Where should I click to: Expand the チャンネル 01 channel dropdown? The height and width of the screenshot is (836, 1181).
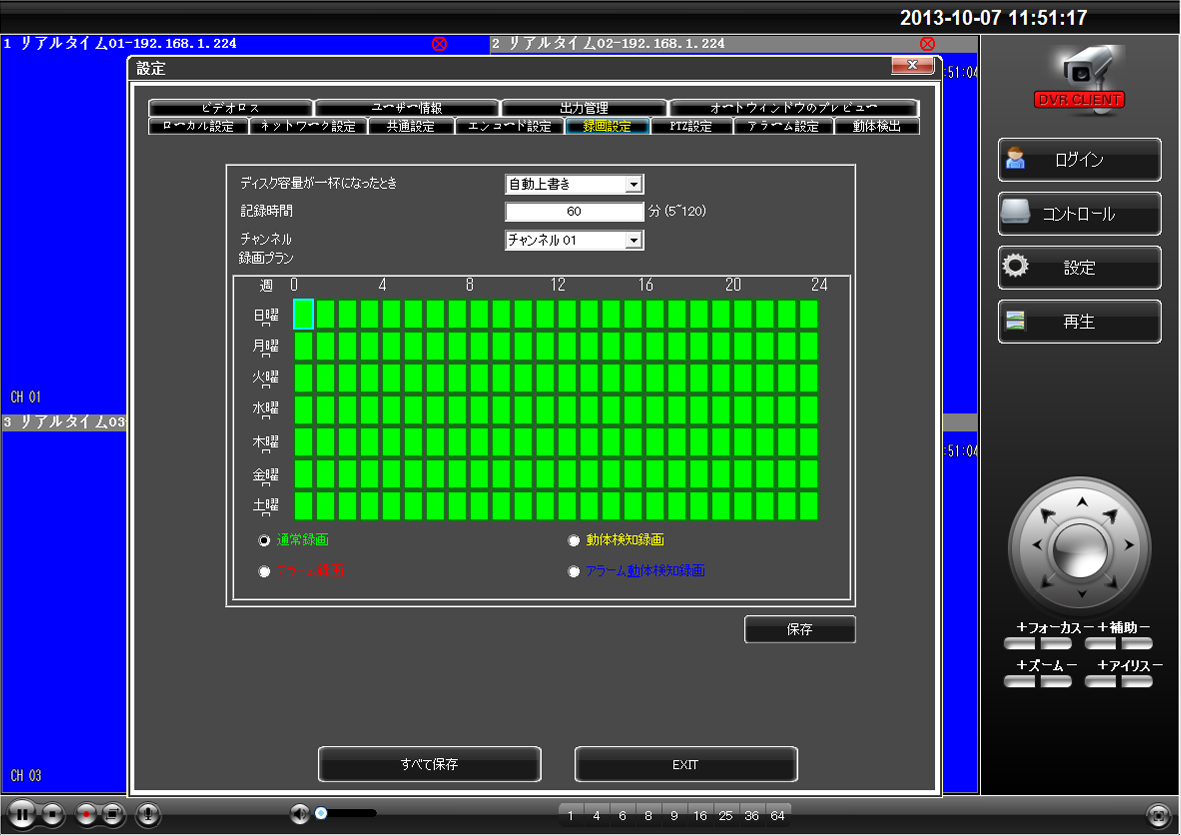tap(632, 240)
